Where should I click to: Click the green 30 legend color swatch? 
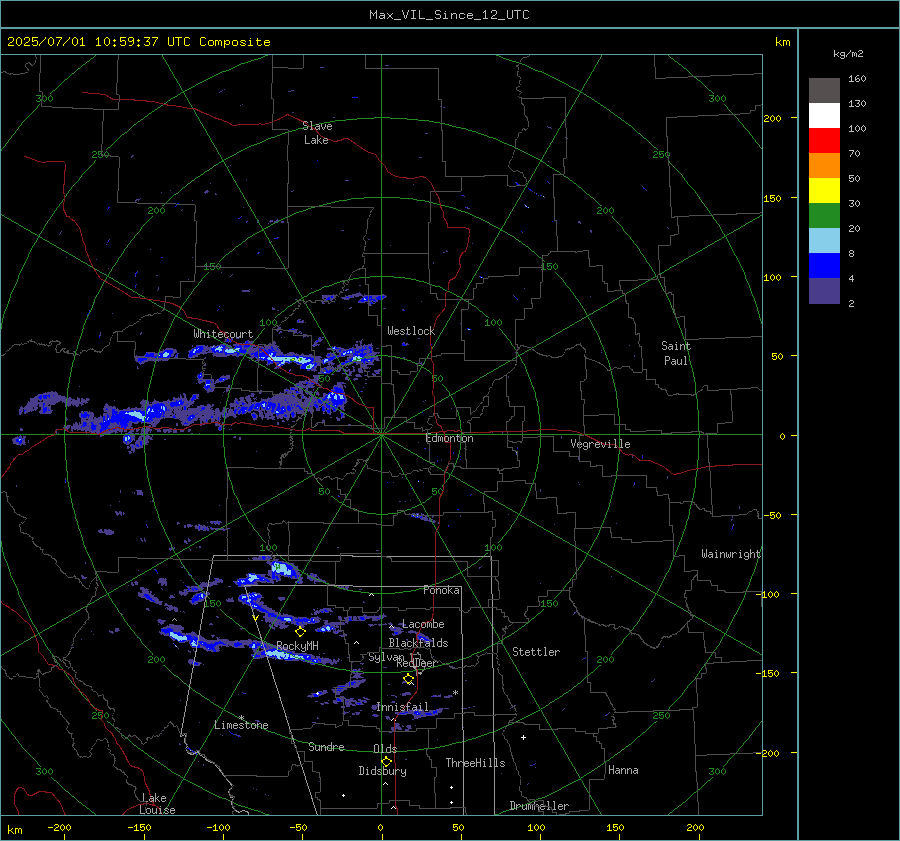click(x=824, y=215)
